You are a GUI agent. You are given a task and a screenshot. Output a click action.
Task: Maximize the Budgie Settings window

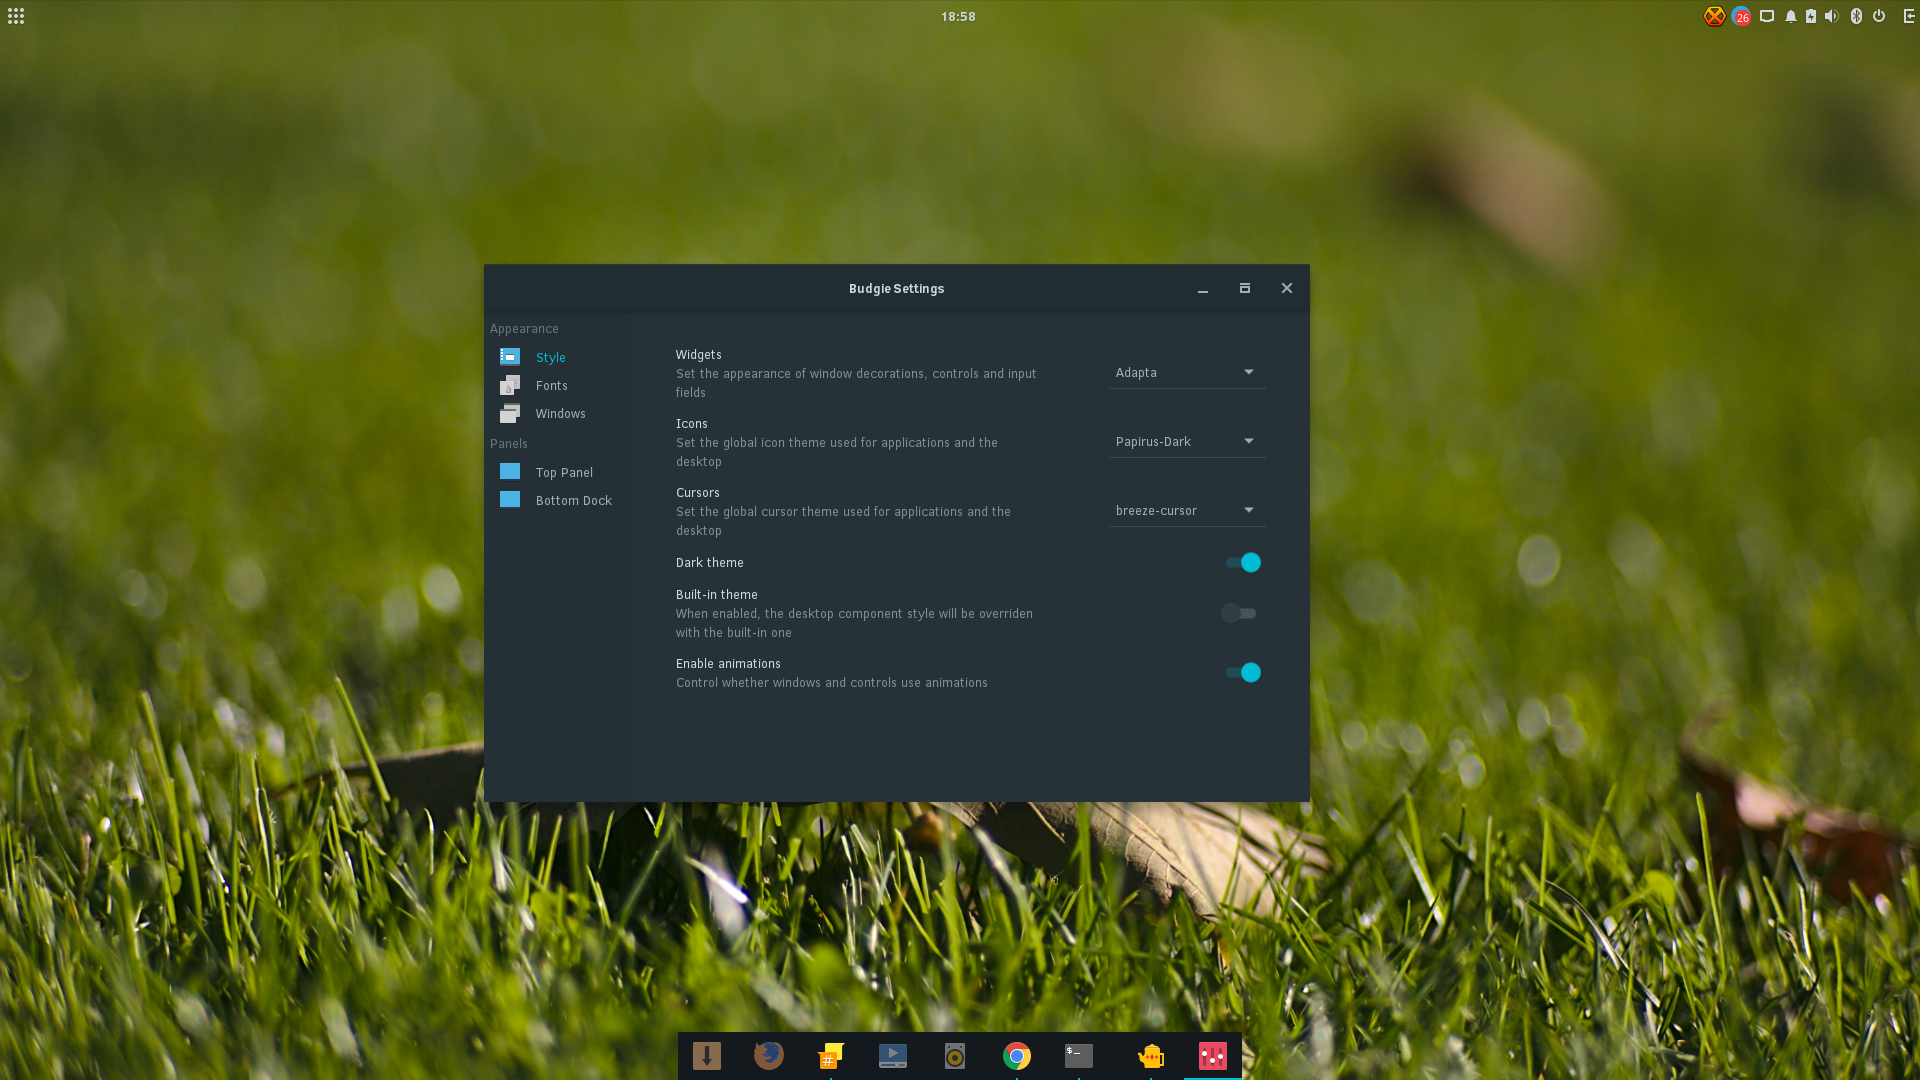pyautogui.click(x=1245, y=289)
